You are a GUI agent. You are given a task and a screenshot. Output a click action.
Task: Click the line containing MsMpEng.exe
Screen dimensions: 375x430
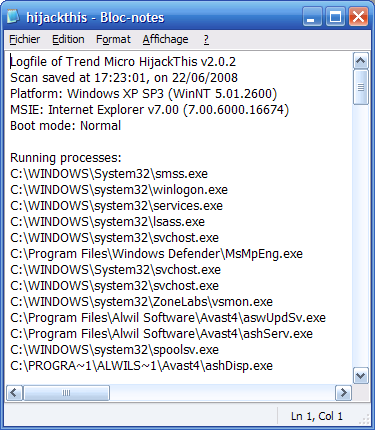[x=156, y=254]
